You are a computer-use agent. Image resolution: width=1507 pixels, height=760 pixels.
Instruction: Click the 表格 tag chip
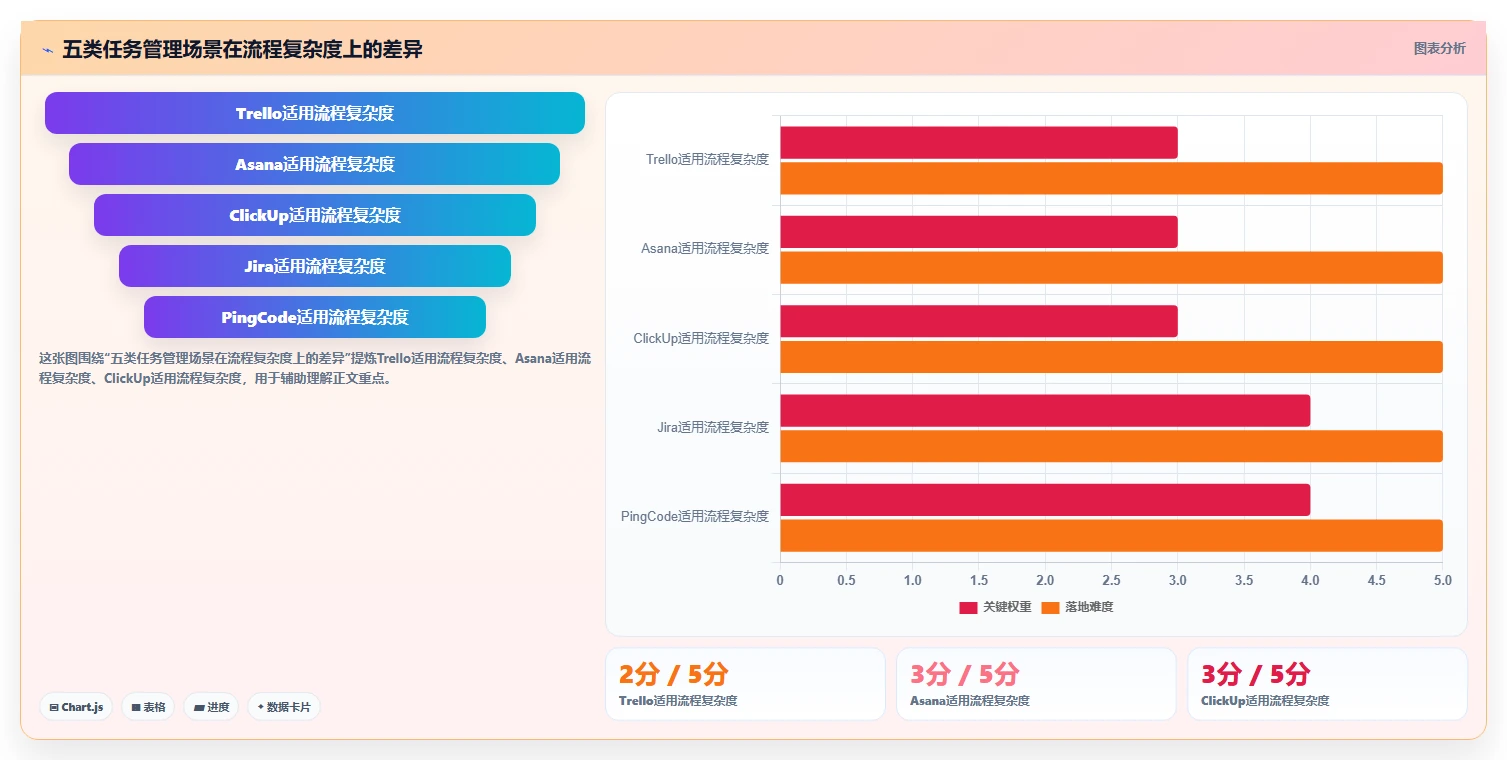(x=148, y=707)
